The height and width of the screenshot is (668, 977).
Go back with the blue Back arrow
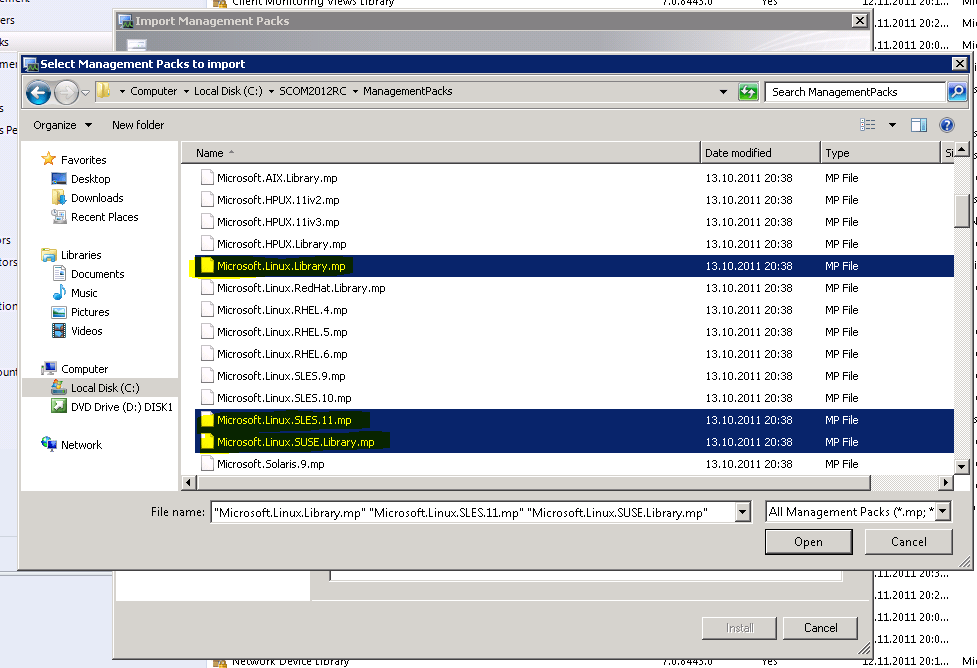pyautogui.click(x=38, y=93)
